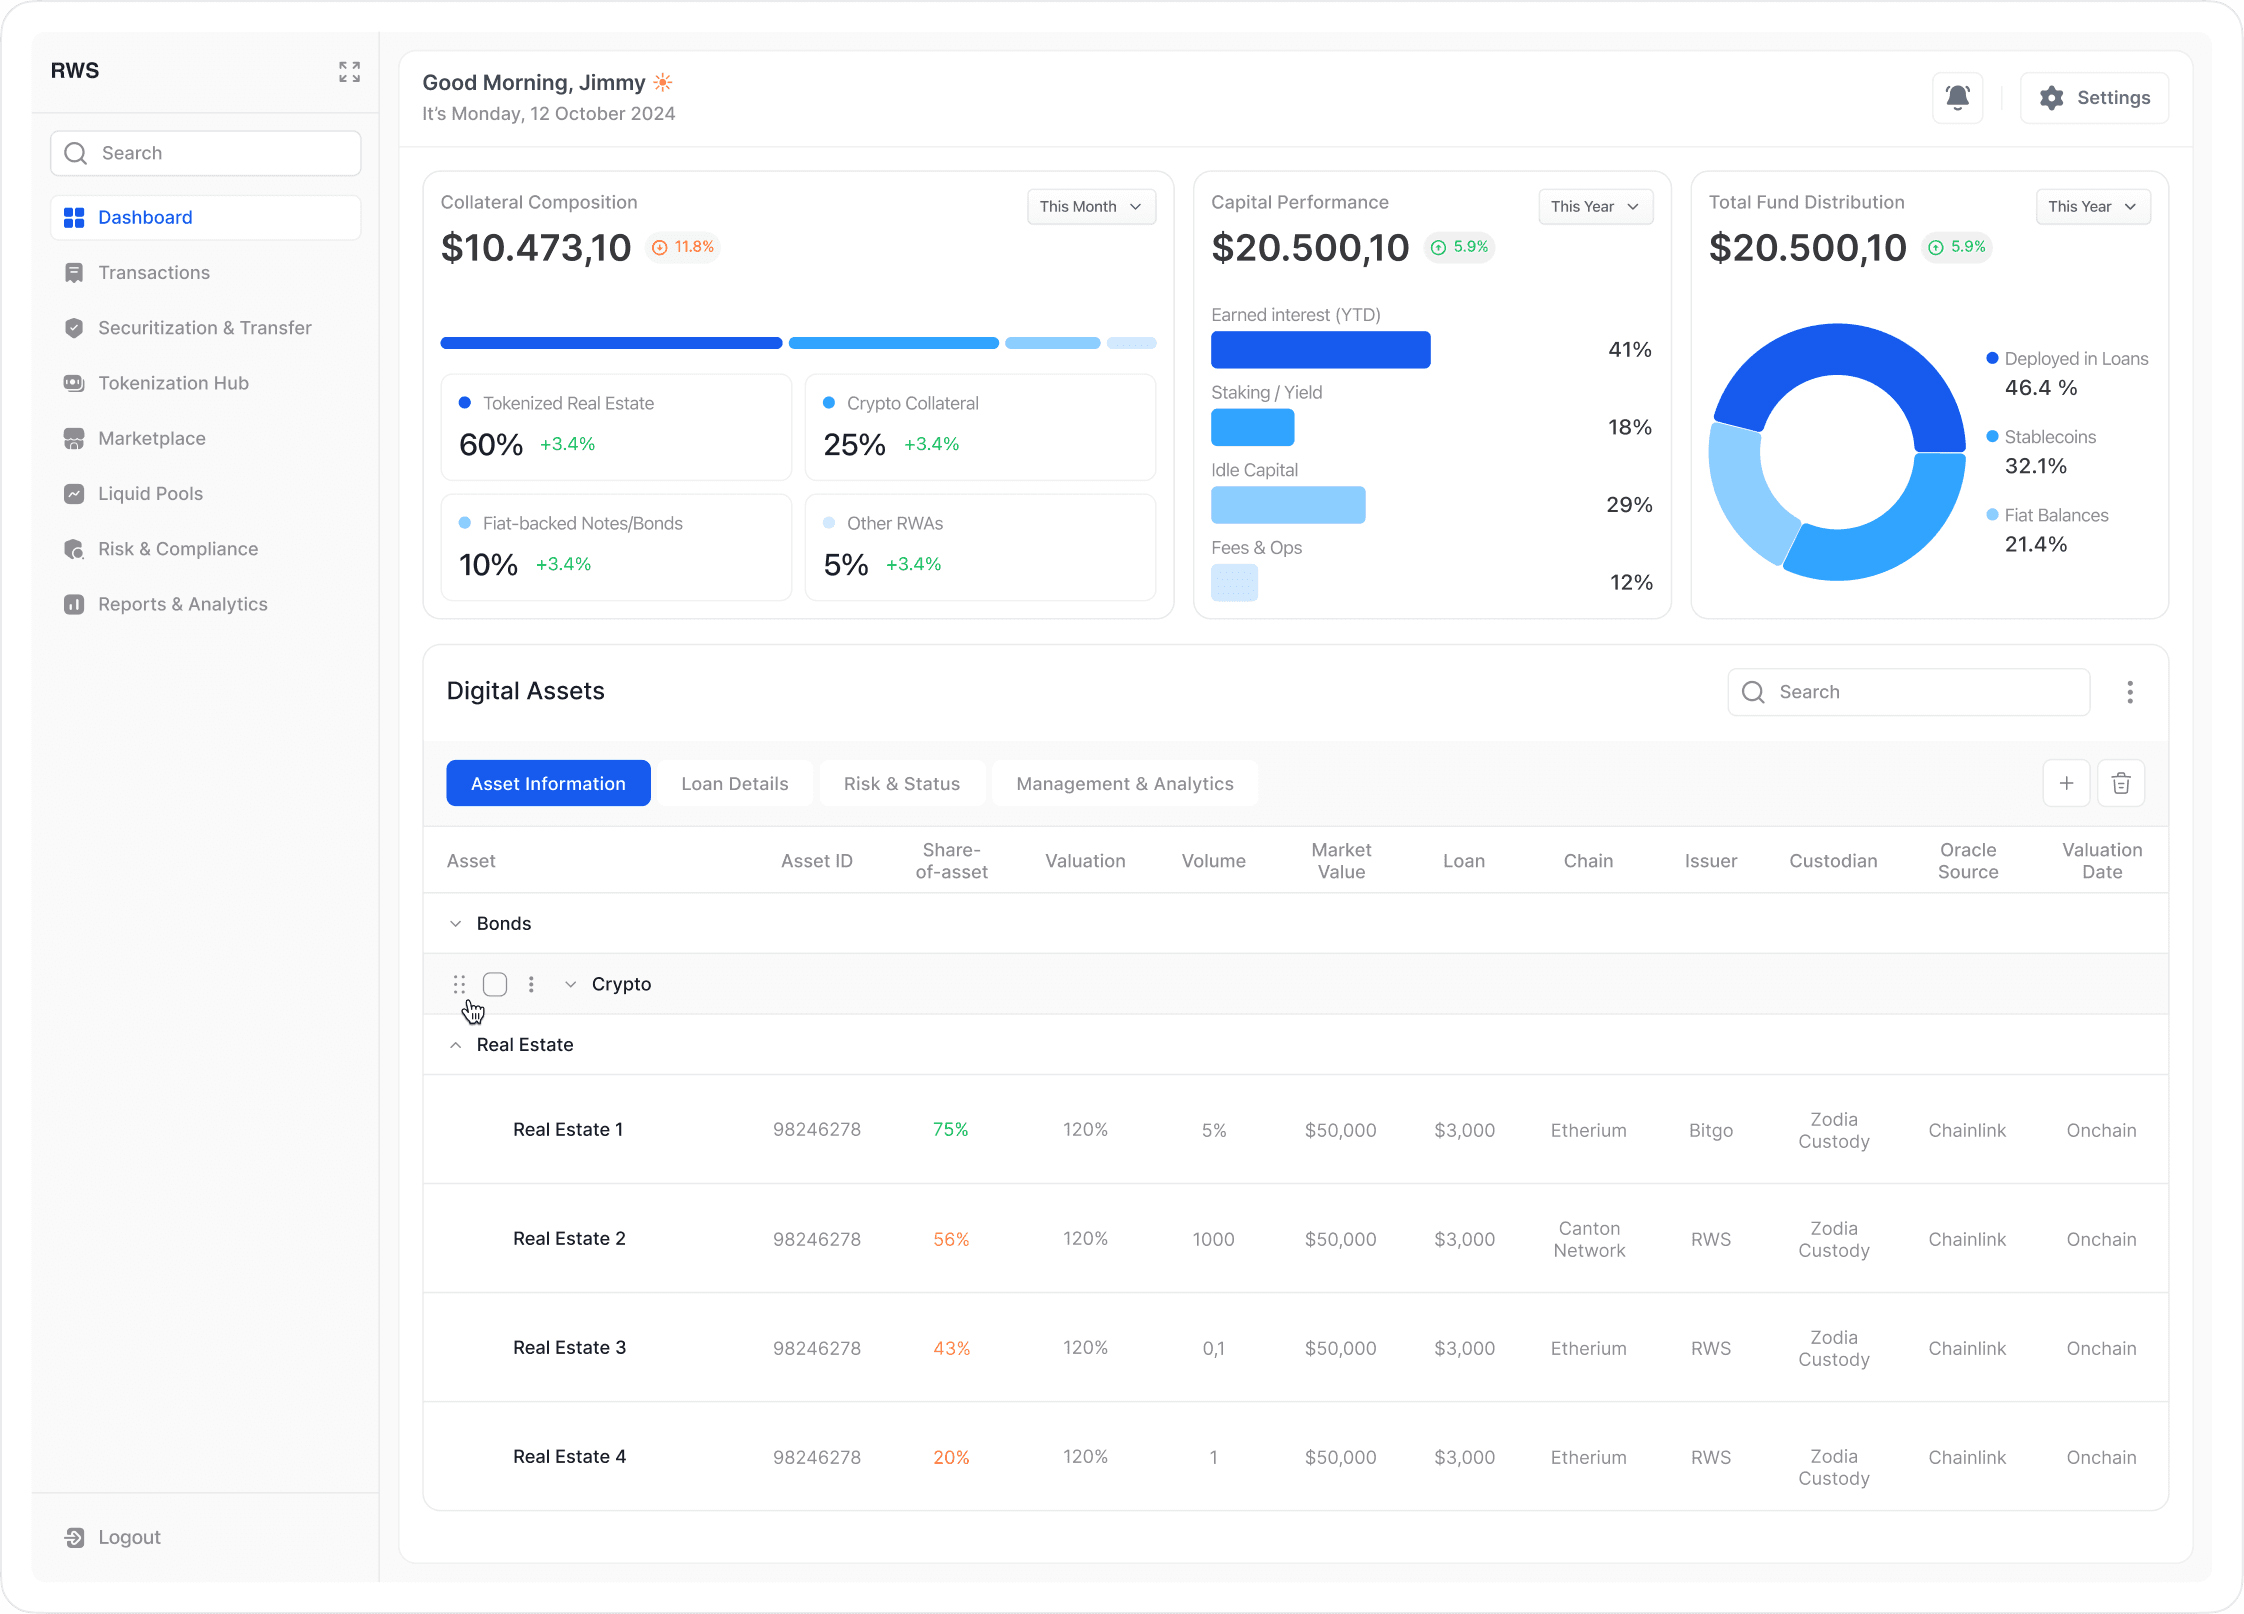Click the Settings button
Image resolution: width=2244 pixels, height=1614 pixels.
(2094, 98)
